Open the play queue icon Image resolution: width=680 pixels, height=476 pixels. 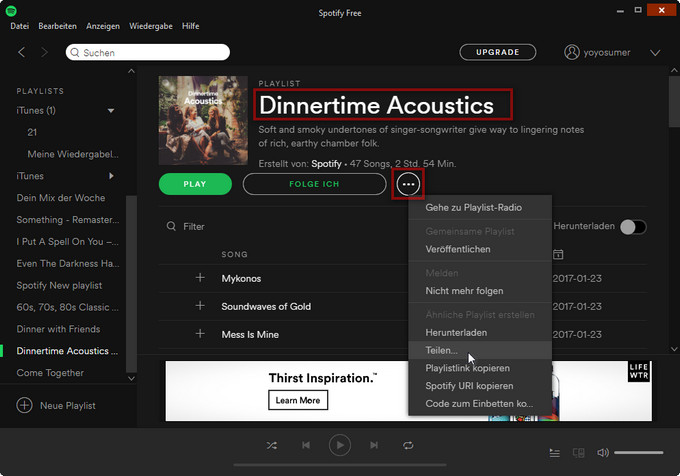click(x=555, y=453)
